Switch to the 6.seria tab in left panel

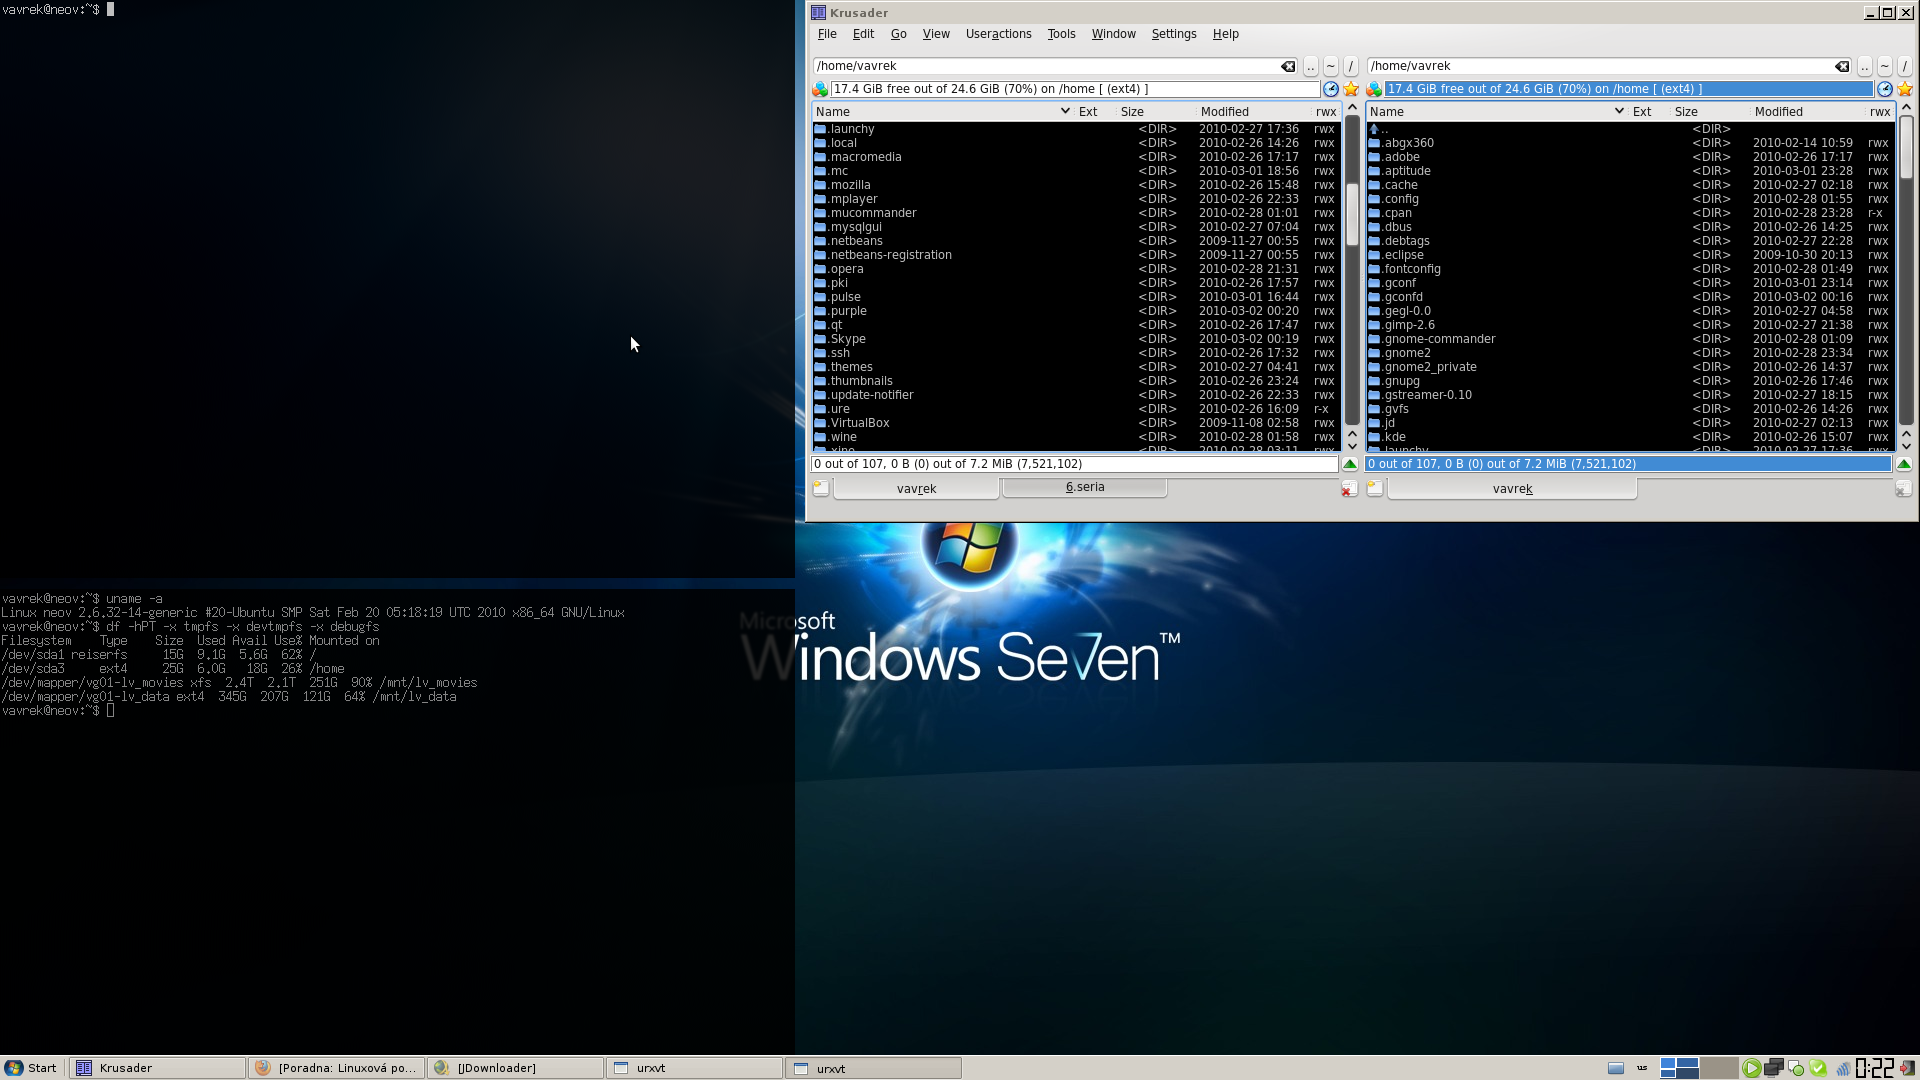point(1085,487)
